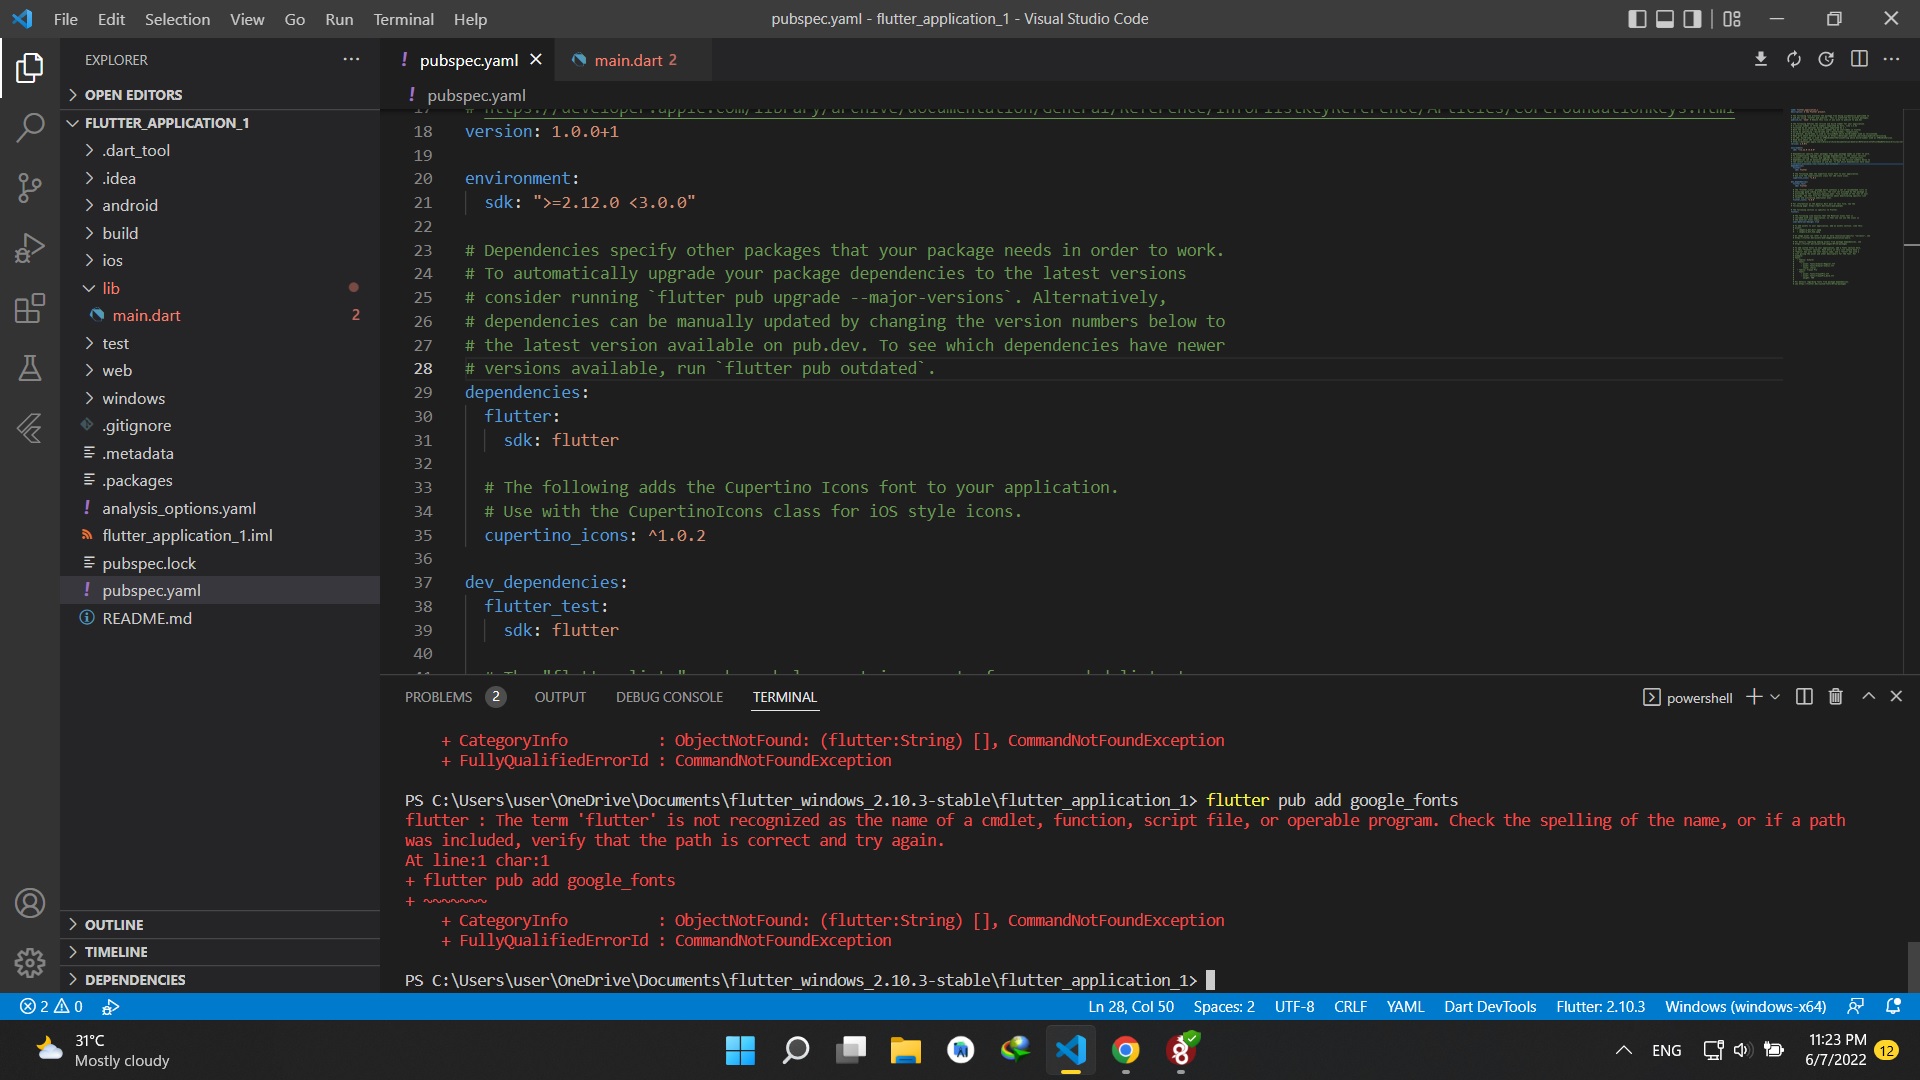1920x1080 pixels.
Task: Open the Accounts menu icon
Action: coord(30,903)
